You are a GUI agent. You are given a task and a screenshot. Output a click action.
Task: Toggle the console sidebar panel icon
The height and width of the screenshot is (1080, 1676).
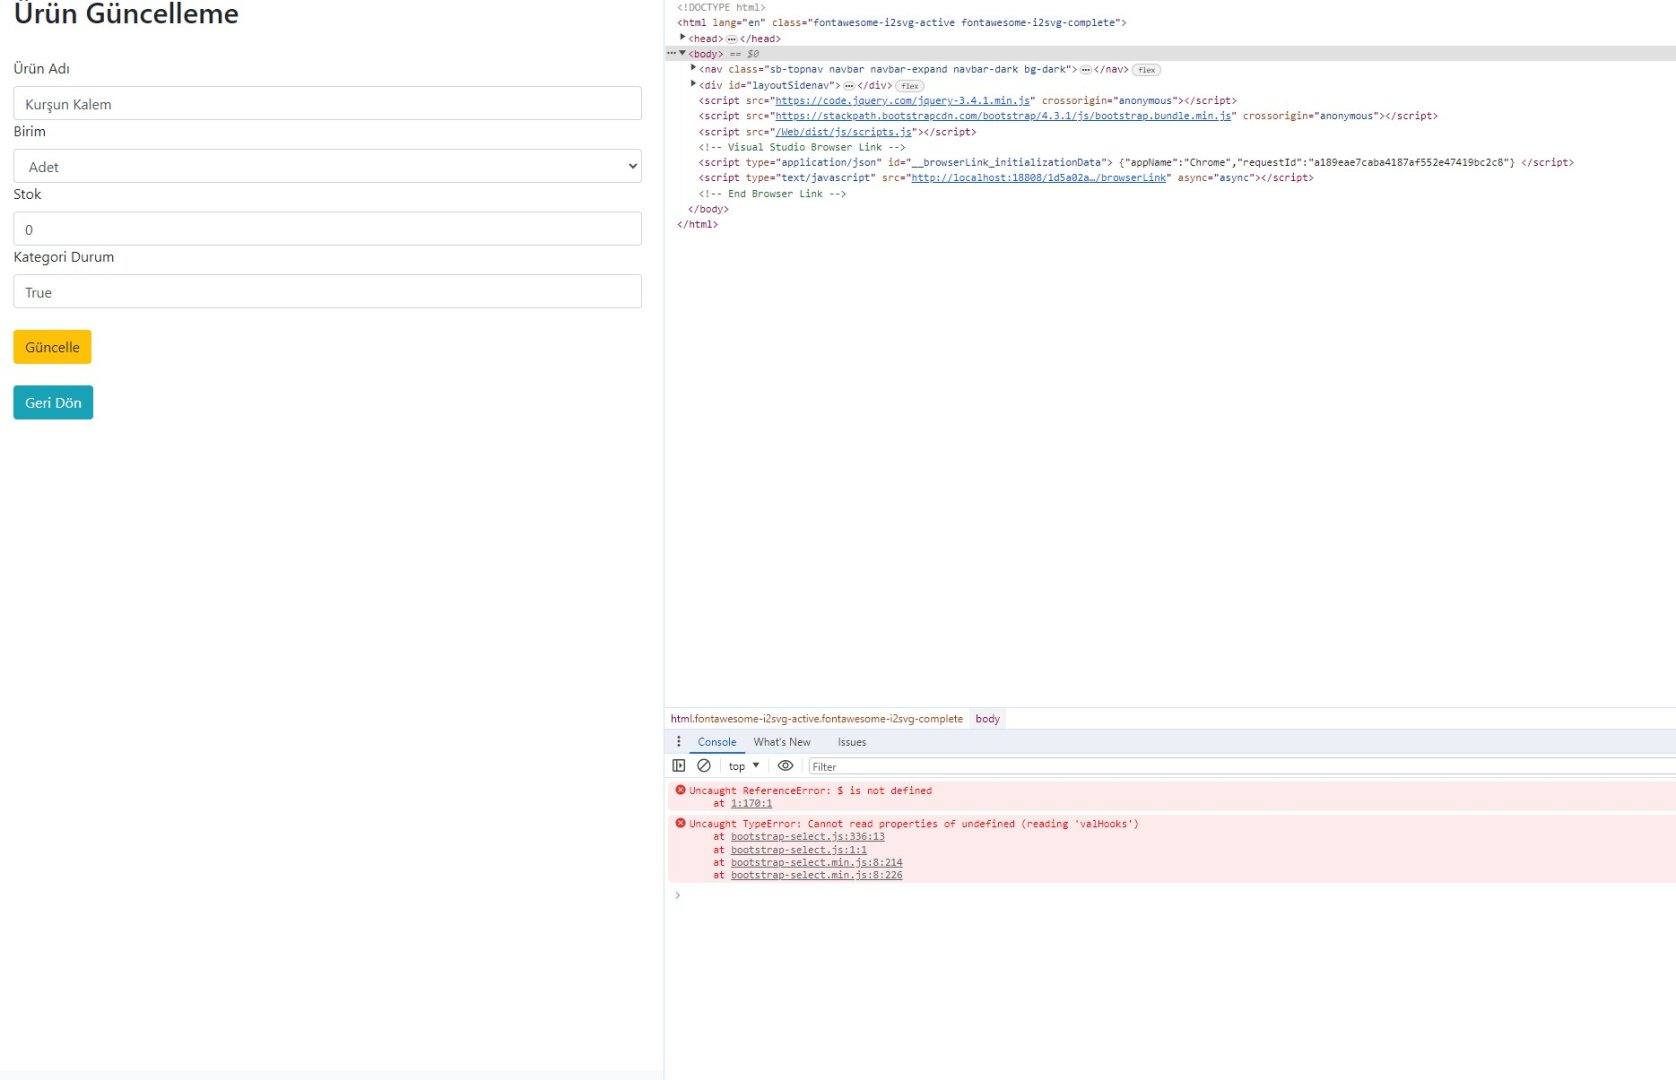point(679,766)
